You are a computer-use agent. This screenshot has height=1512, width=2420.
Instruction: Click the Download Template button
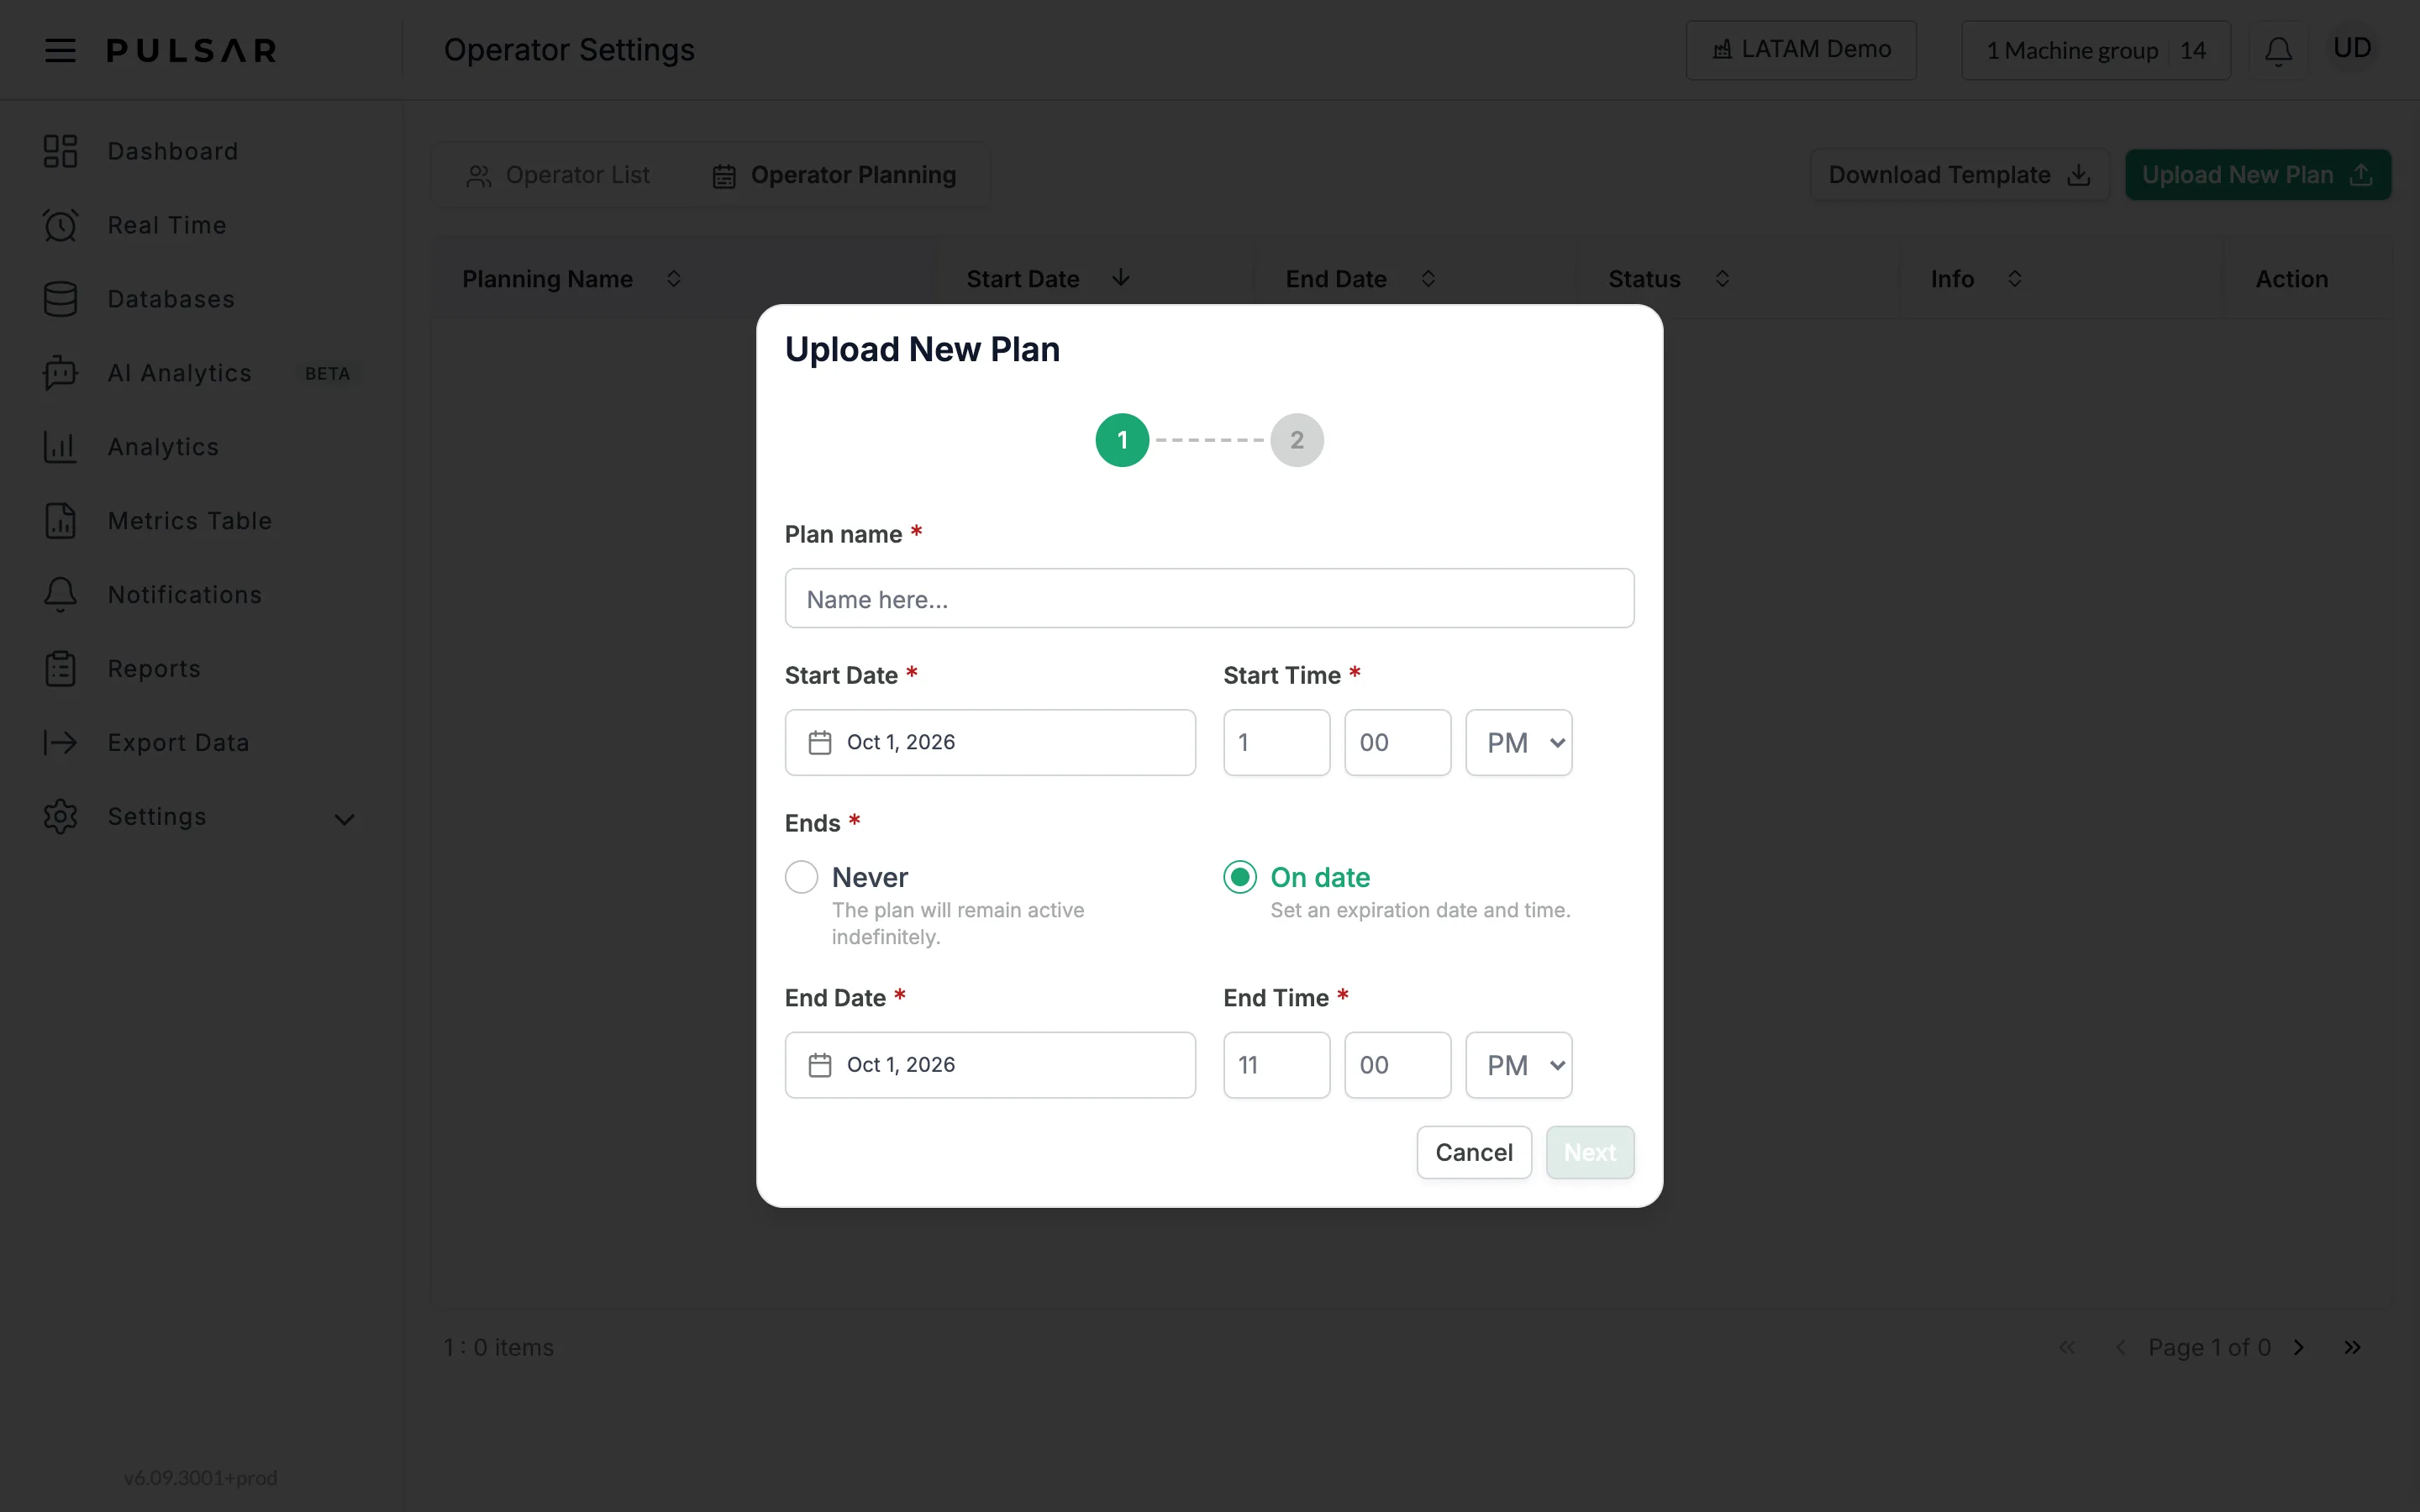click(x=1959, y=175)
